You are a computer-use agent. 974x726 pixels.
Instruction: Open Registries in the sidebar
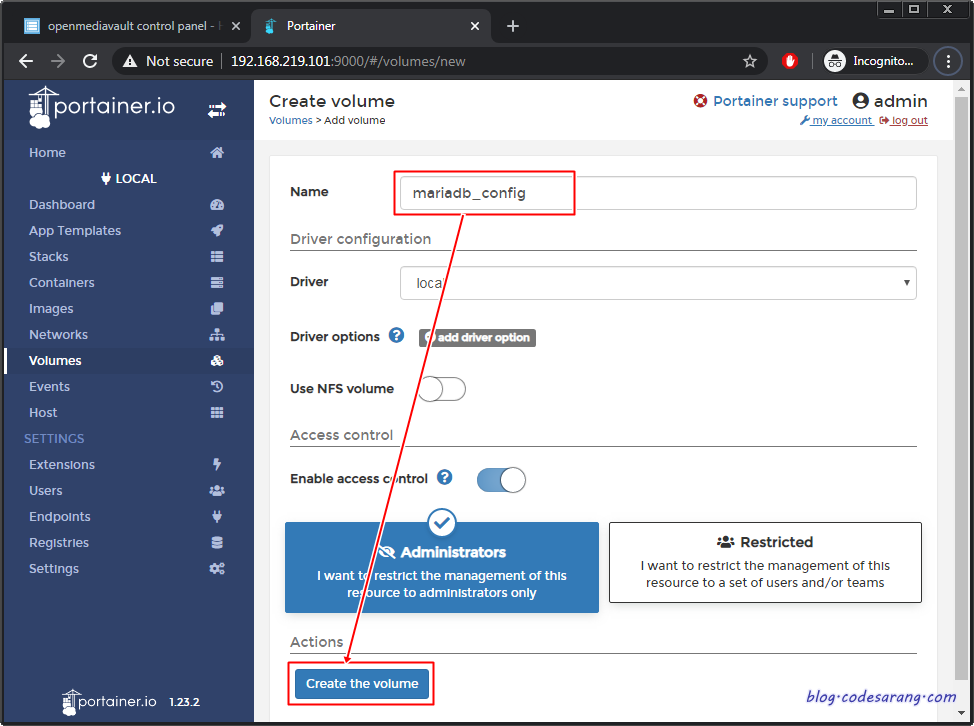59,543
